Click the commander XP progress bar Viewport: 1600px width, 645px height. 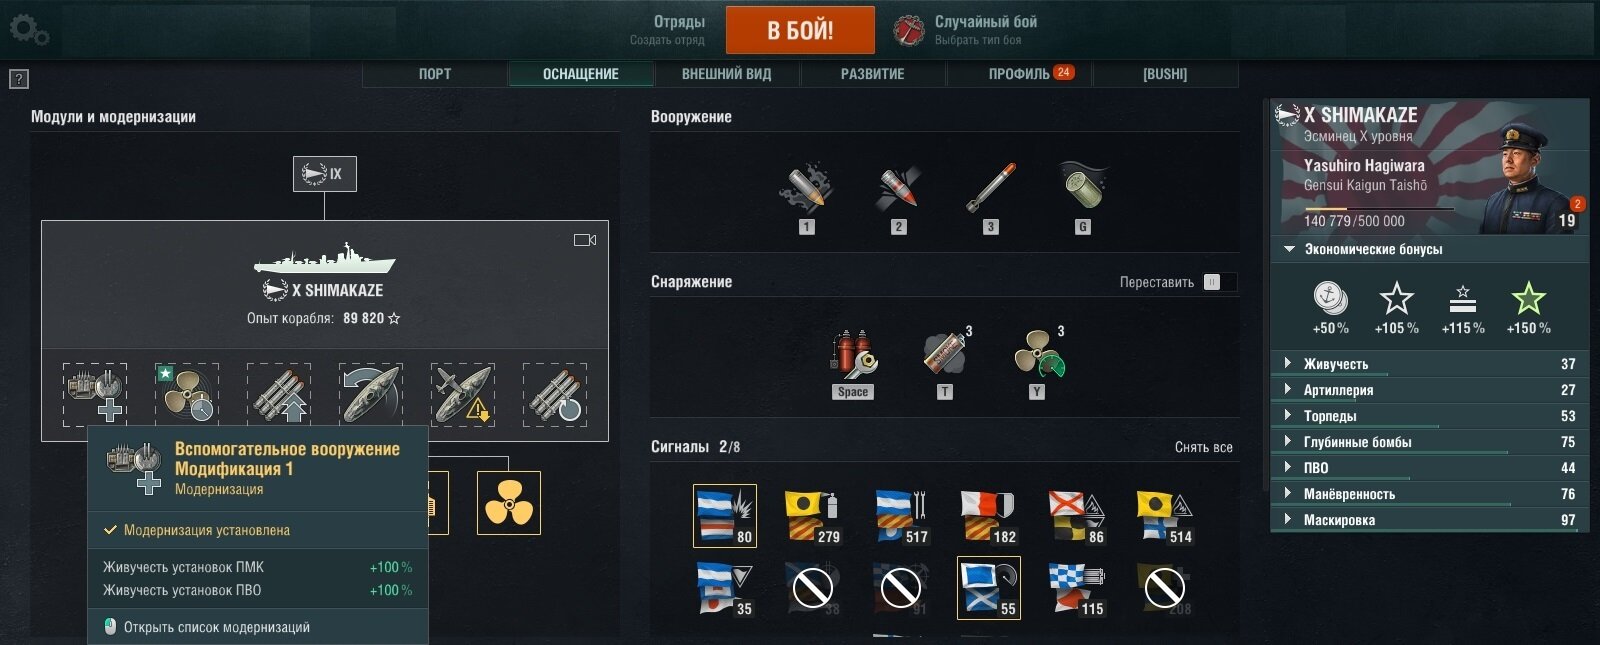coord(1379,209)
